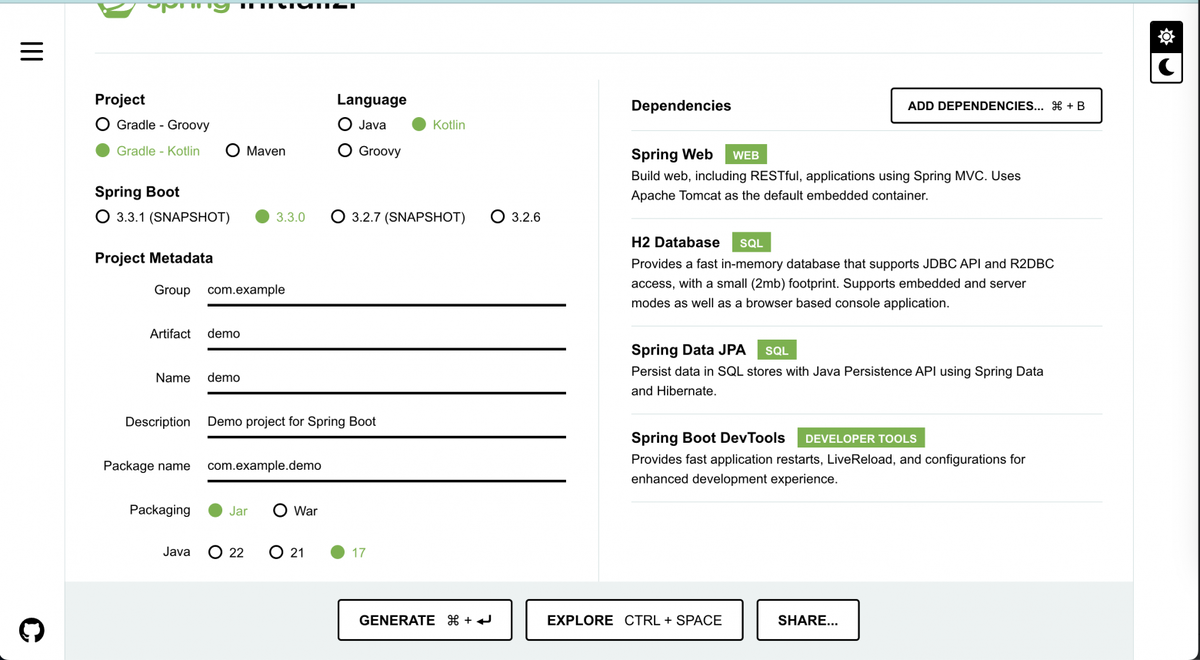Edit the Group field com.example
The height and width of the screenshot is (660, 1200).
pyautogui.click(x=386, y=290)
